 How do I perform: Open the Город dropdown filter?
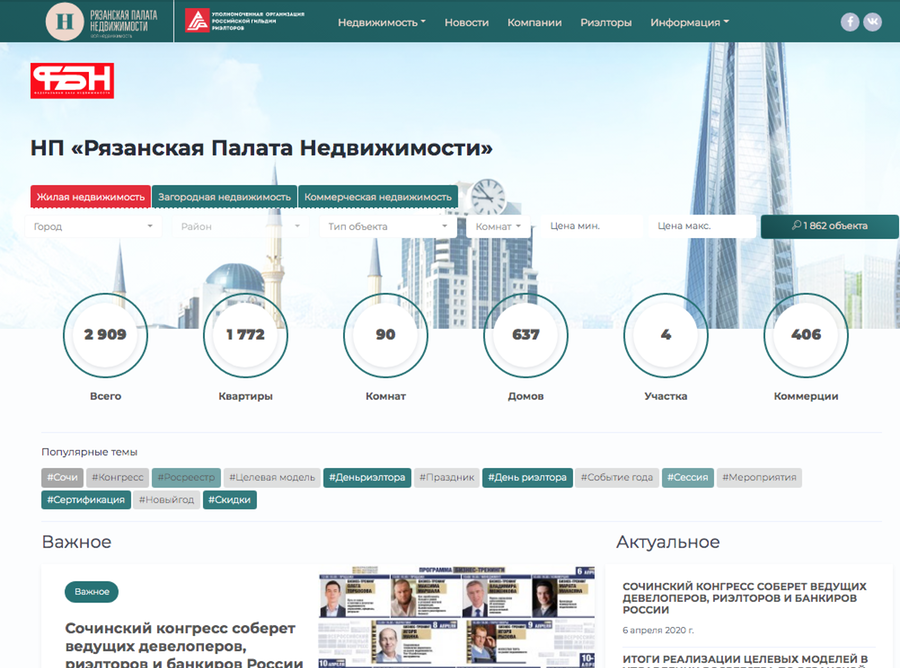pyautogui.click(x=93, y=227)
